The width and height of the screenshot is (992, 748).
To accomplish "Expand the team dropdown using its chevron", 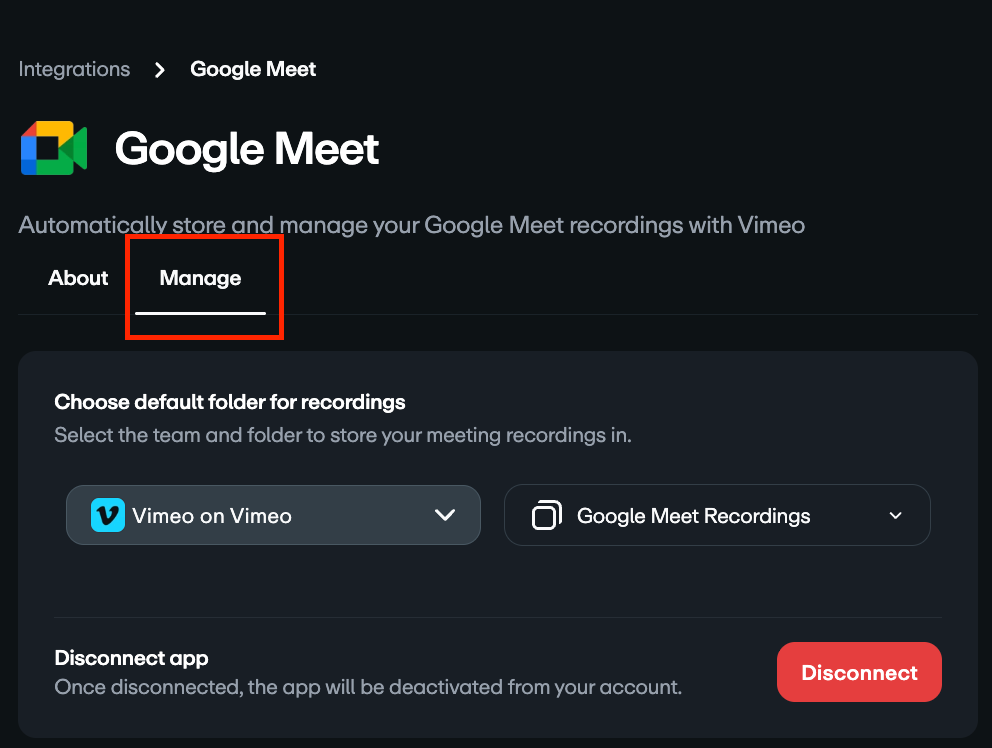I will click(x=445, y=515).
